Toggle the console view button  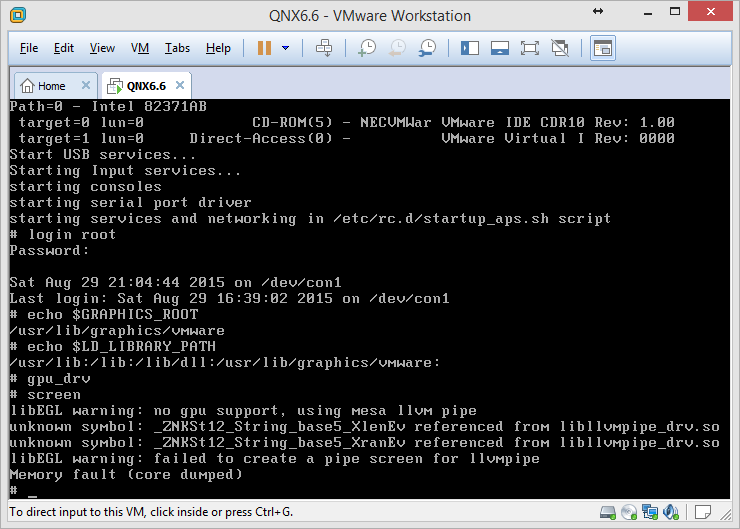[x=602, y=47]
